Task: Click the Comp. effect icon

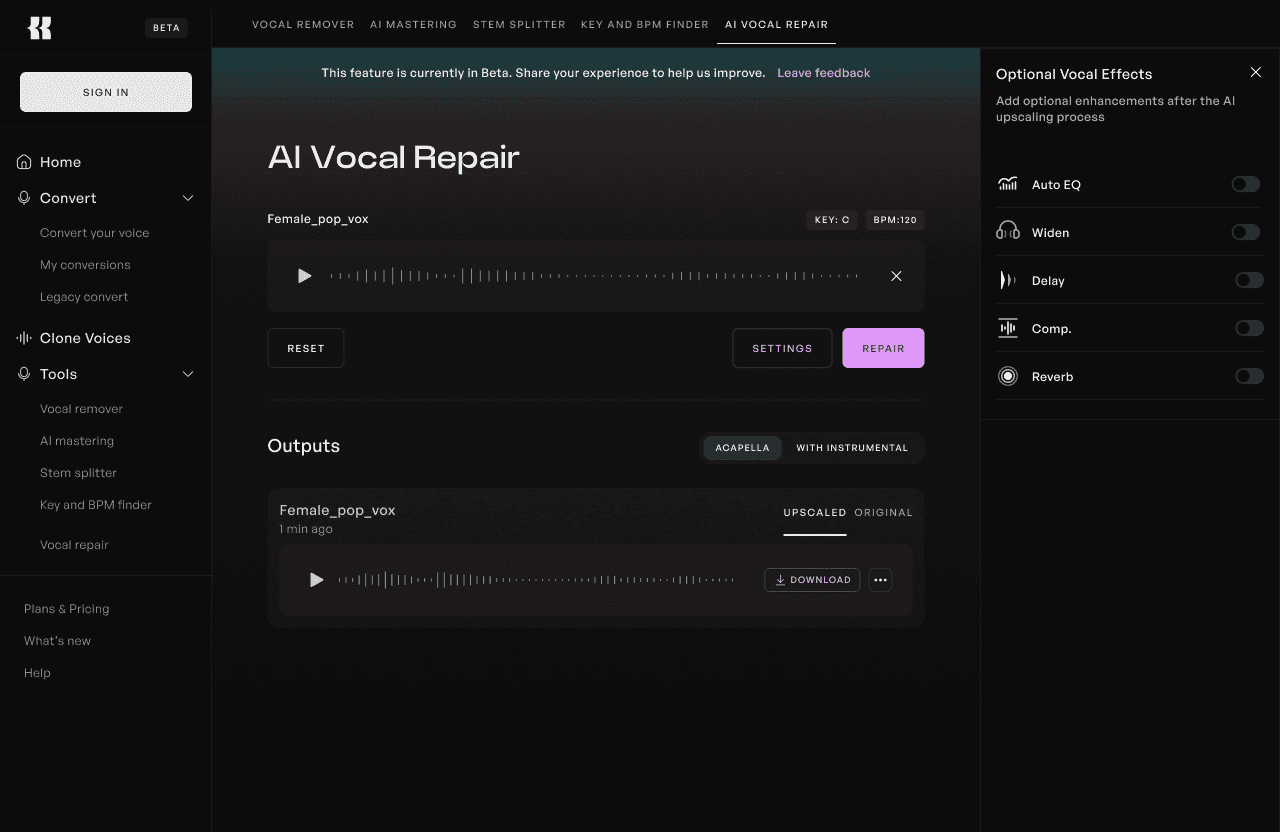Action: coord(1008,328)
